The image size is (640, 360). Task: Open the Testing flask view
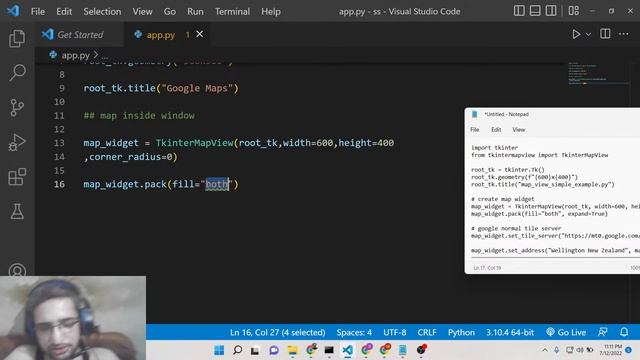tap(17, 211)
